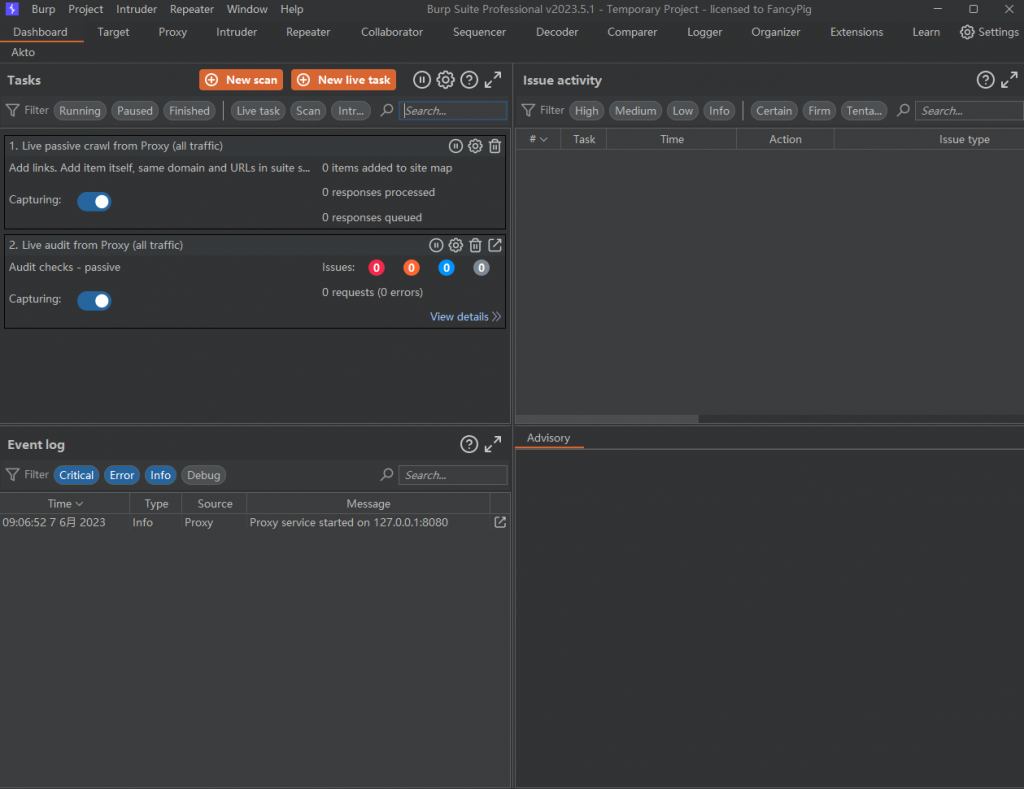Start a New scan
Screen dimensions: 1024x789
pyautogui.click(x=241, y=80)
